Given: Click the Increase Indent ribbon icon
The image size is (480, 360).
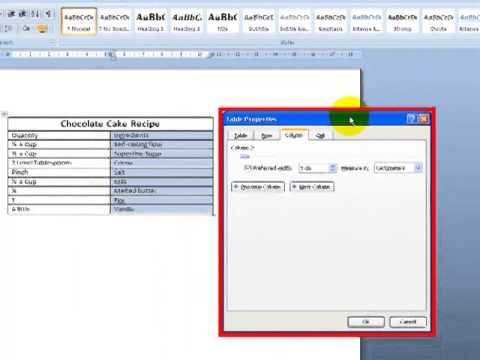Looking at the screenshot, I should (23, 14).
